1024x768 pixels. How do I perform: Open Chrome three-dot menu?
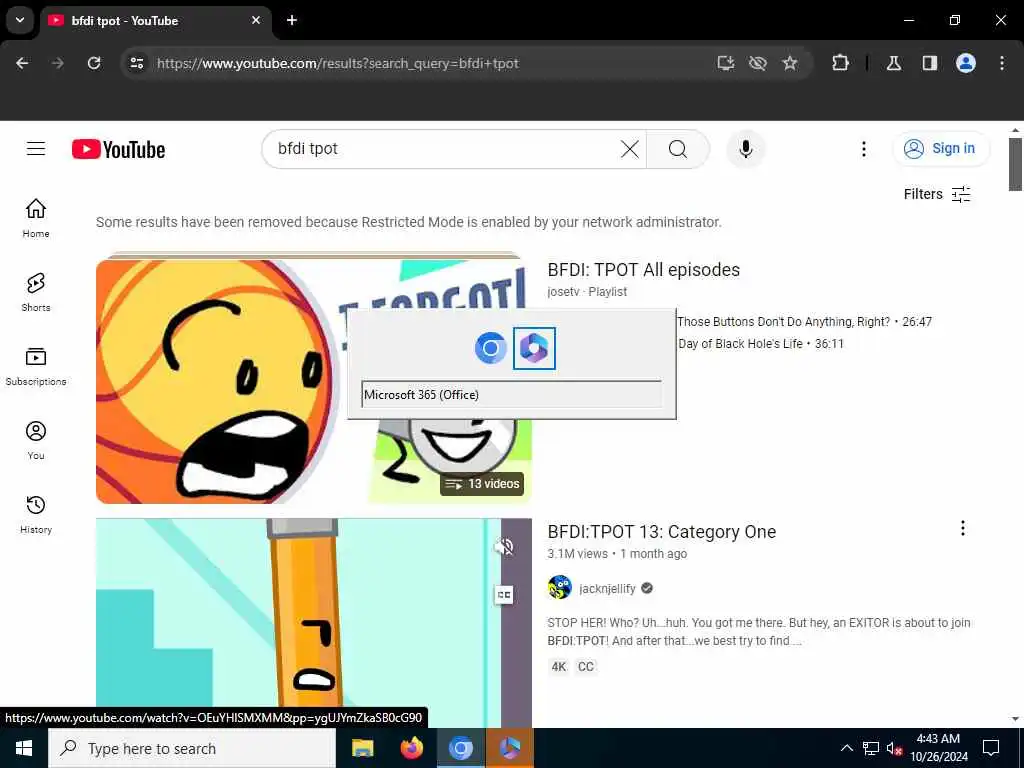pyautogui.click(x=1002, y=63)
